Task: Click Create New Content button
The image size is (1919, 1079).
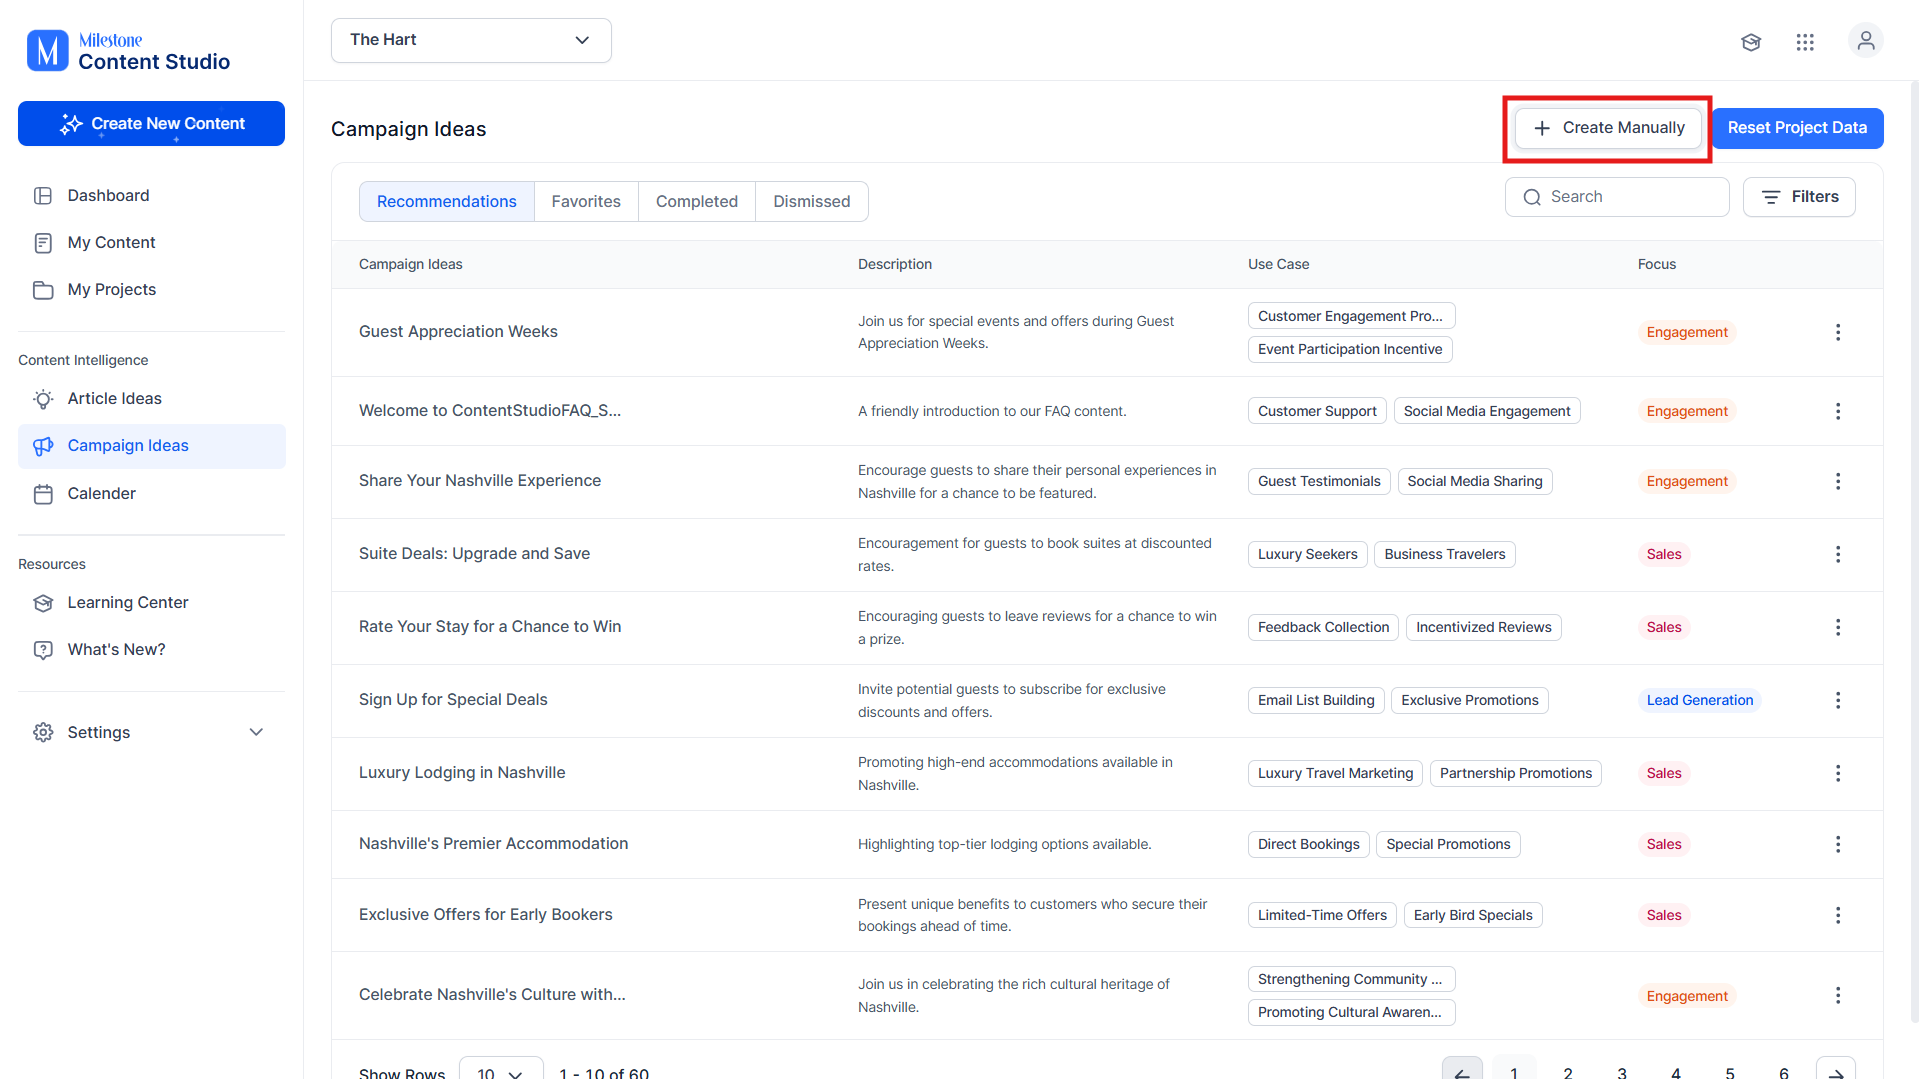Action: [151, 124]
